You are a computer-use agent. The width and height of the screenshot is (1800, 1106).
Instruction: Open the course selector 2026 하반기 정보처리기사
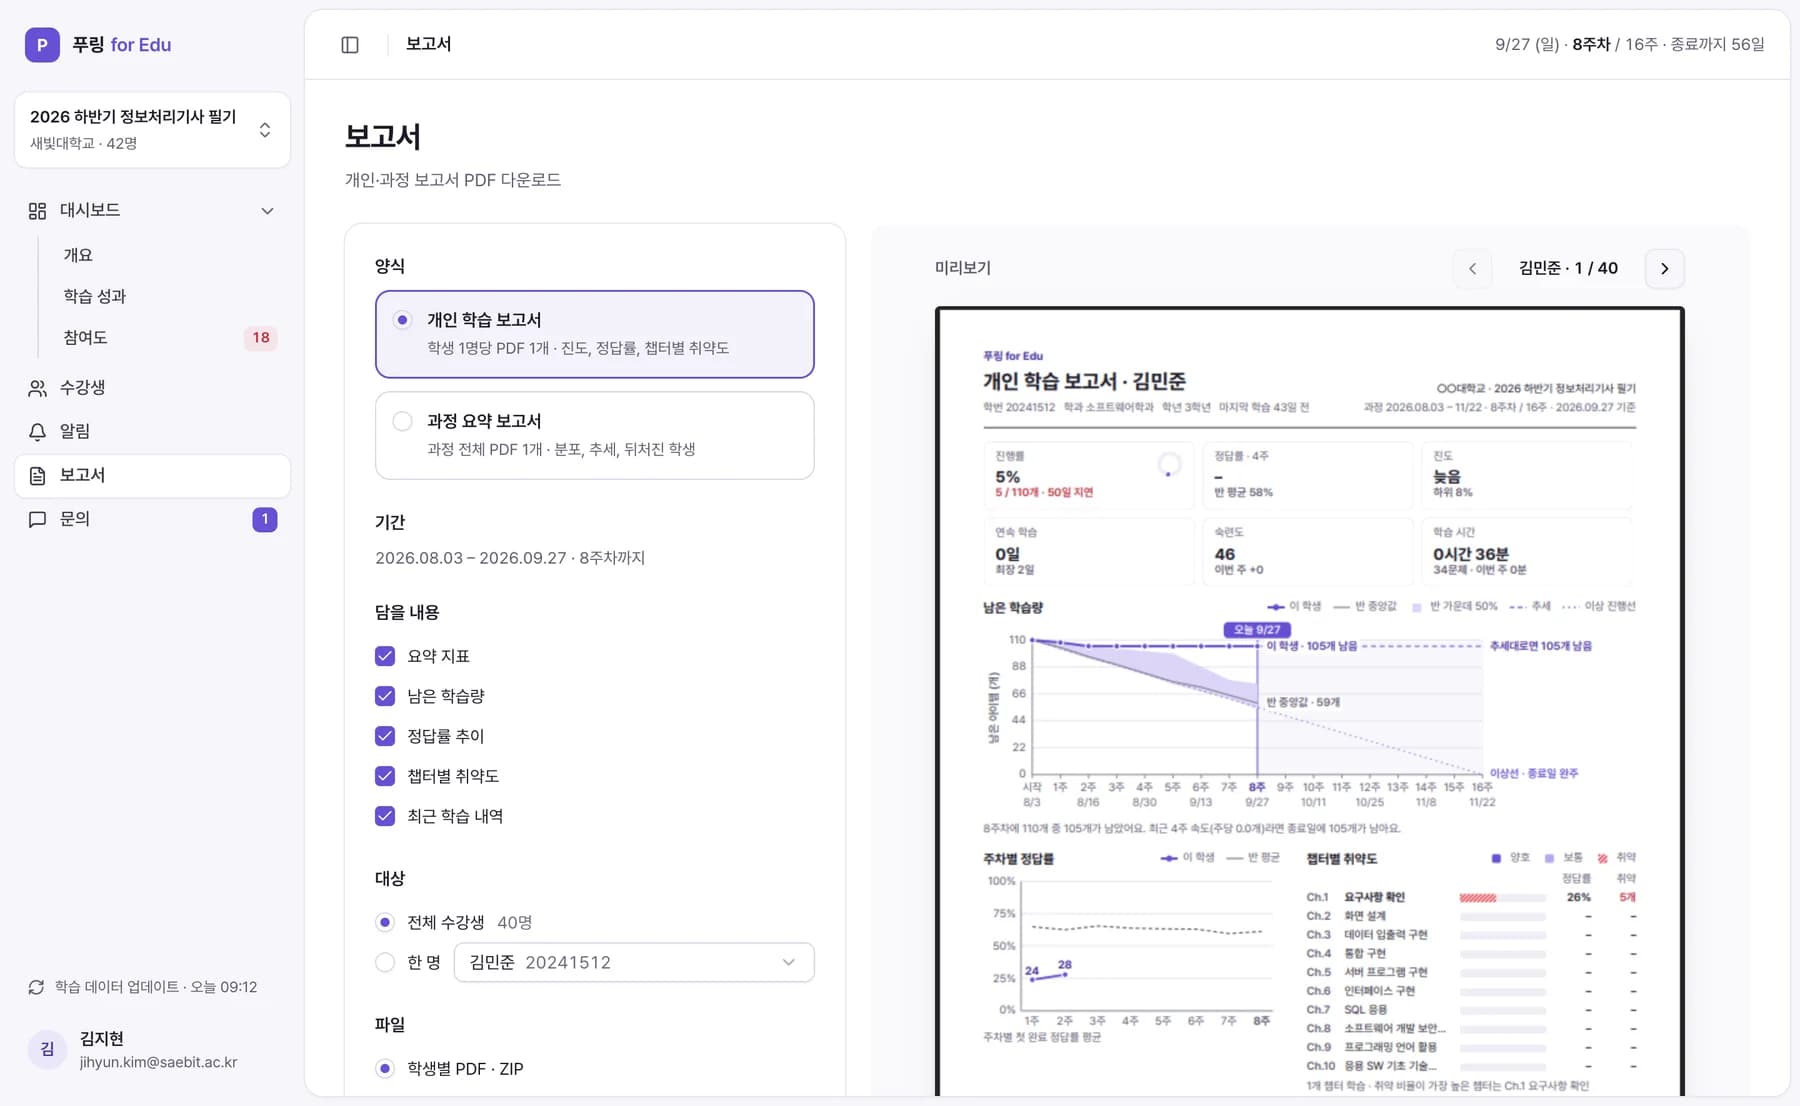pos(152,130)
